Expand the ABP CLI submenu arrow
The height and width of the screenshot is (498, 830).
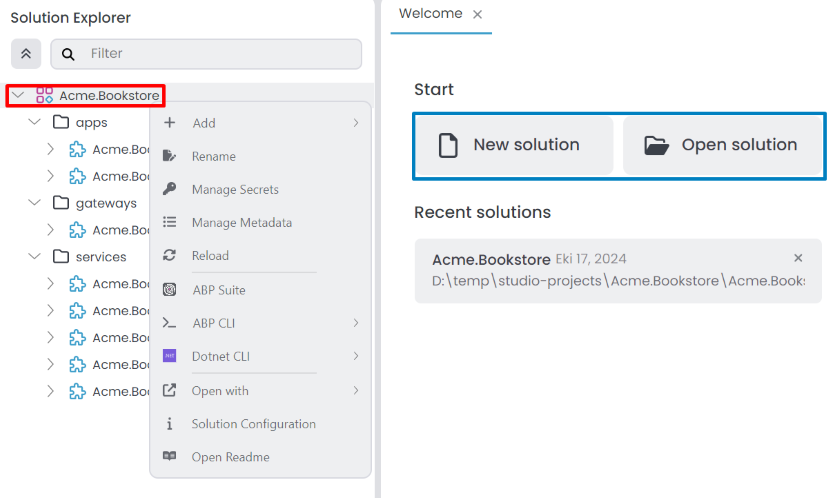[355, 323]
